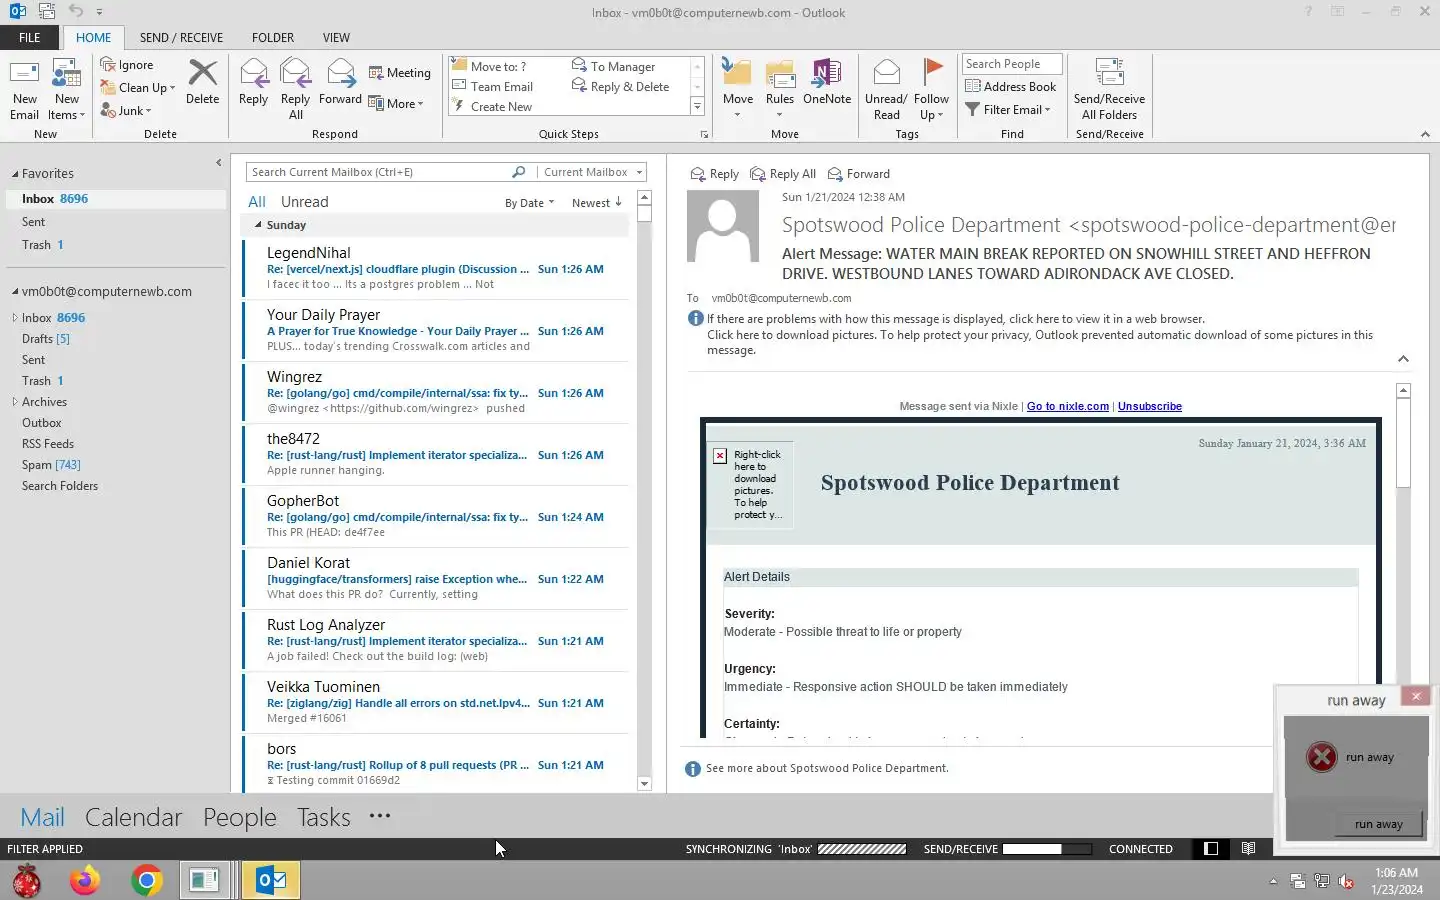Open the Junk dropdown
Viewport: 1440px width, 900px height.
tap(126, 111)
